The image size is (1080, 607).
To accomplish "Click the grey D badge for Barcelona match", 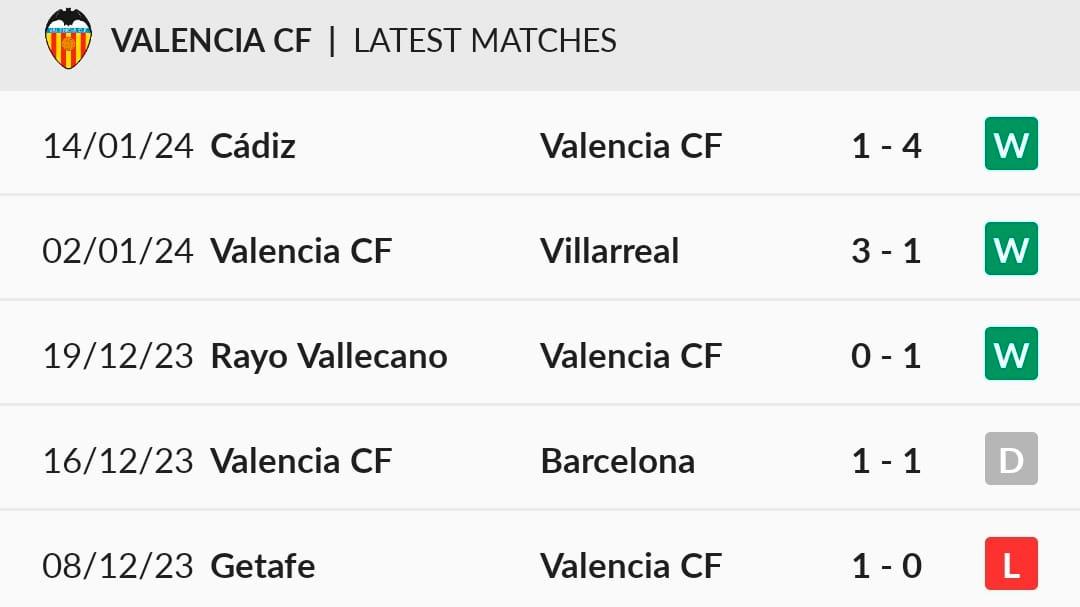I will (x=1011, y=460).
